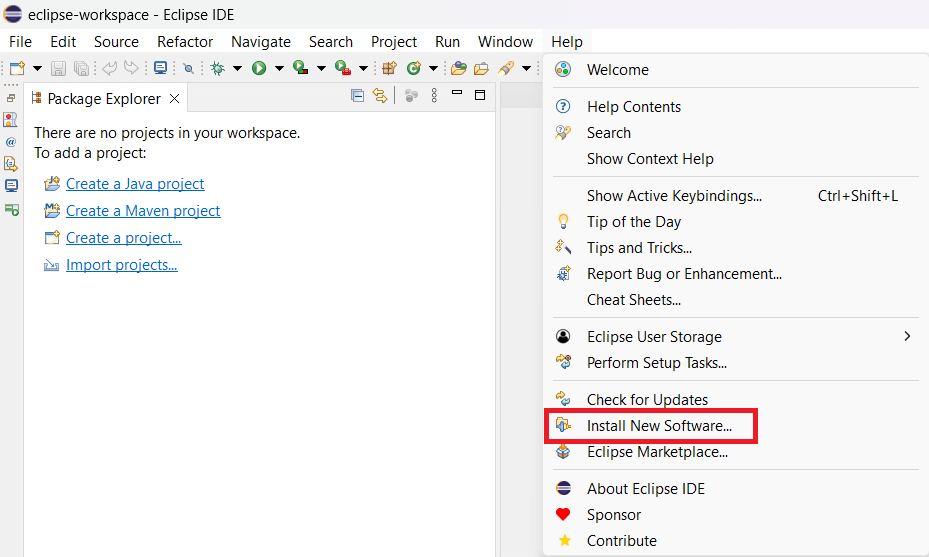Toggle Skip All Breakpoints
Image resolution: width=929 pixels, height=557 pixels.
[188, 69]
